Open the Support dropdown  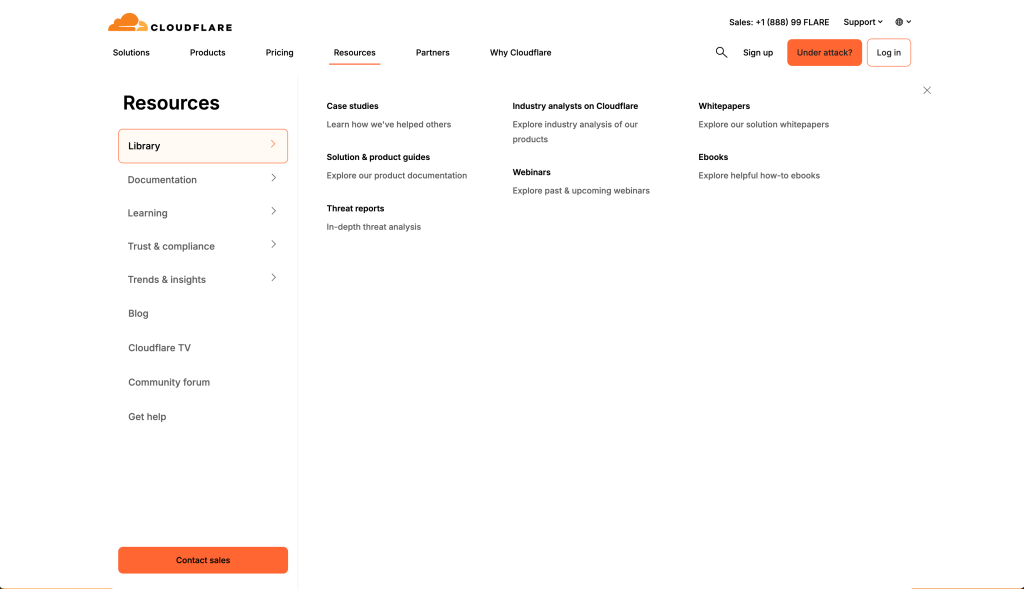862,22
